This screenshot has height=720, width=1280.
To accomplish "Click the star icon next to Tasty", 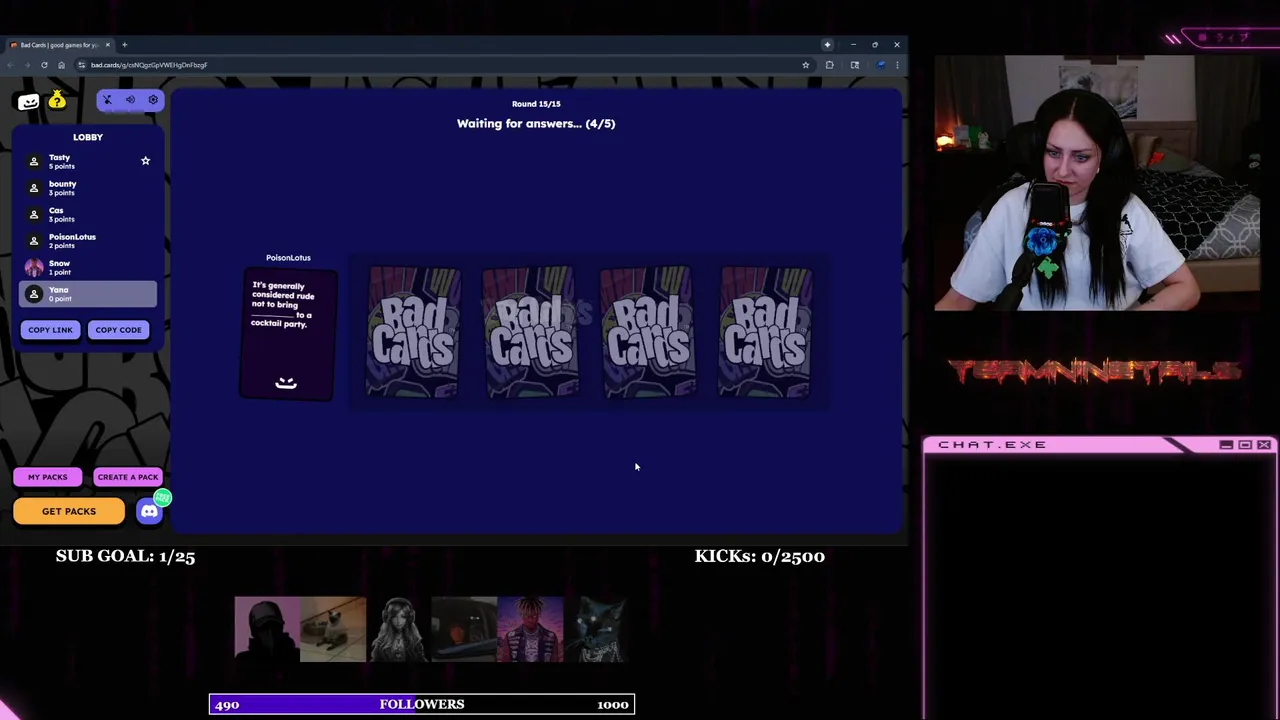I will pyautogui.click(x=145, y=161).
